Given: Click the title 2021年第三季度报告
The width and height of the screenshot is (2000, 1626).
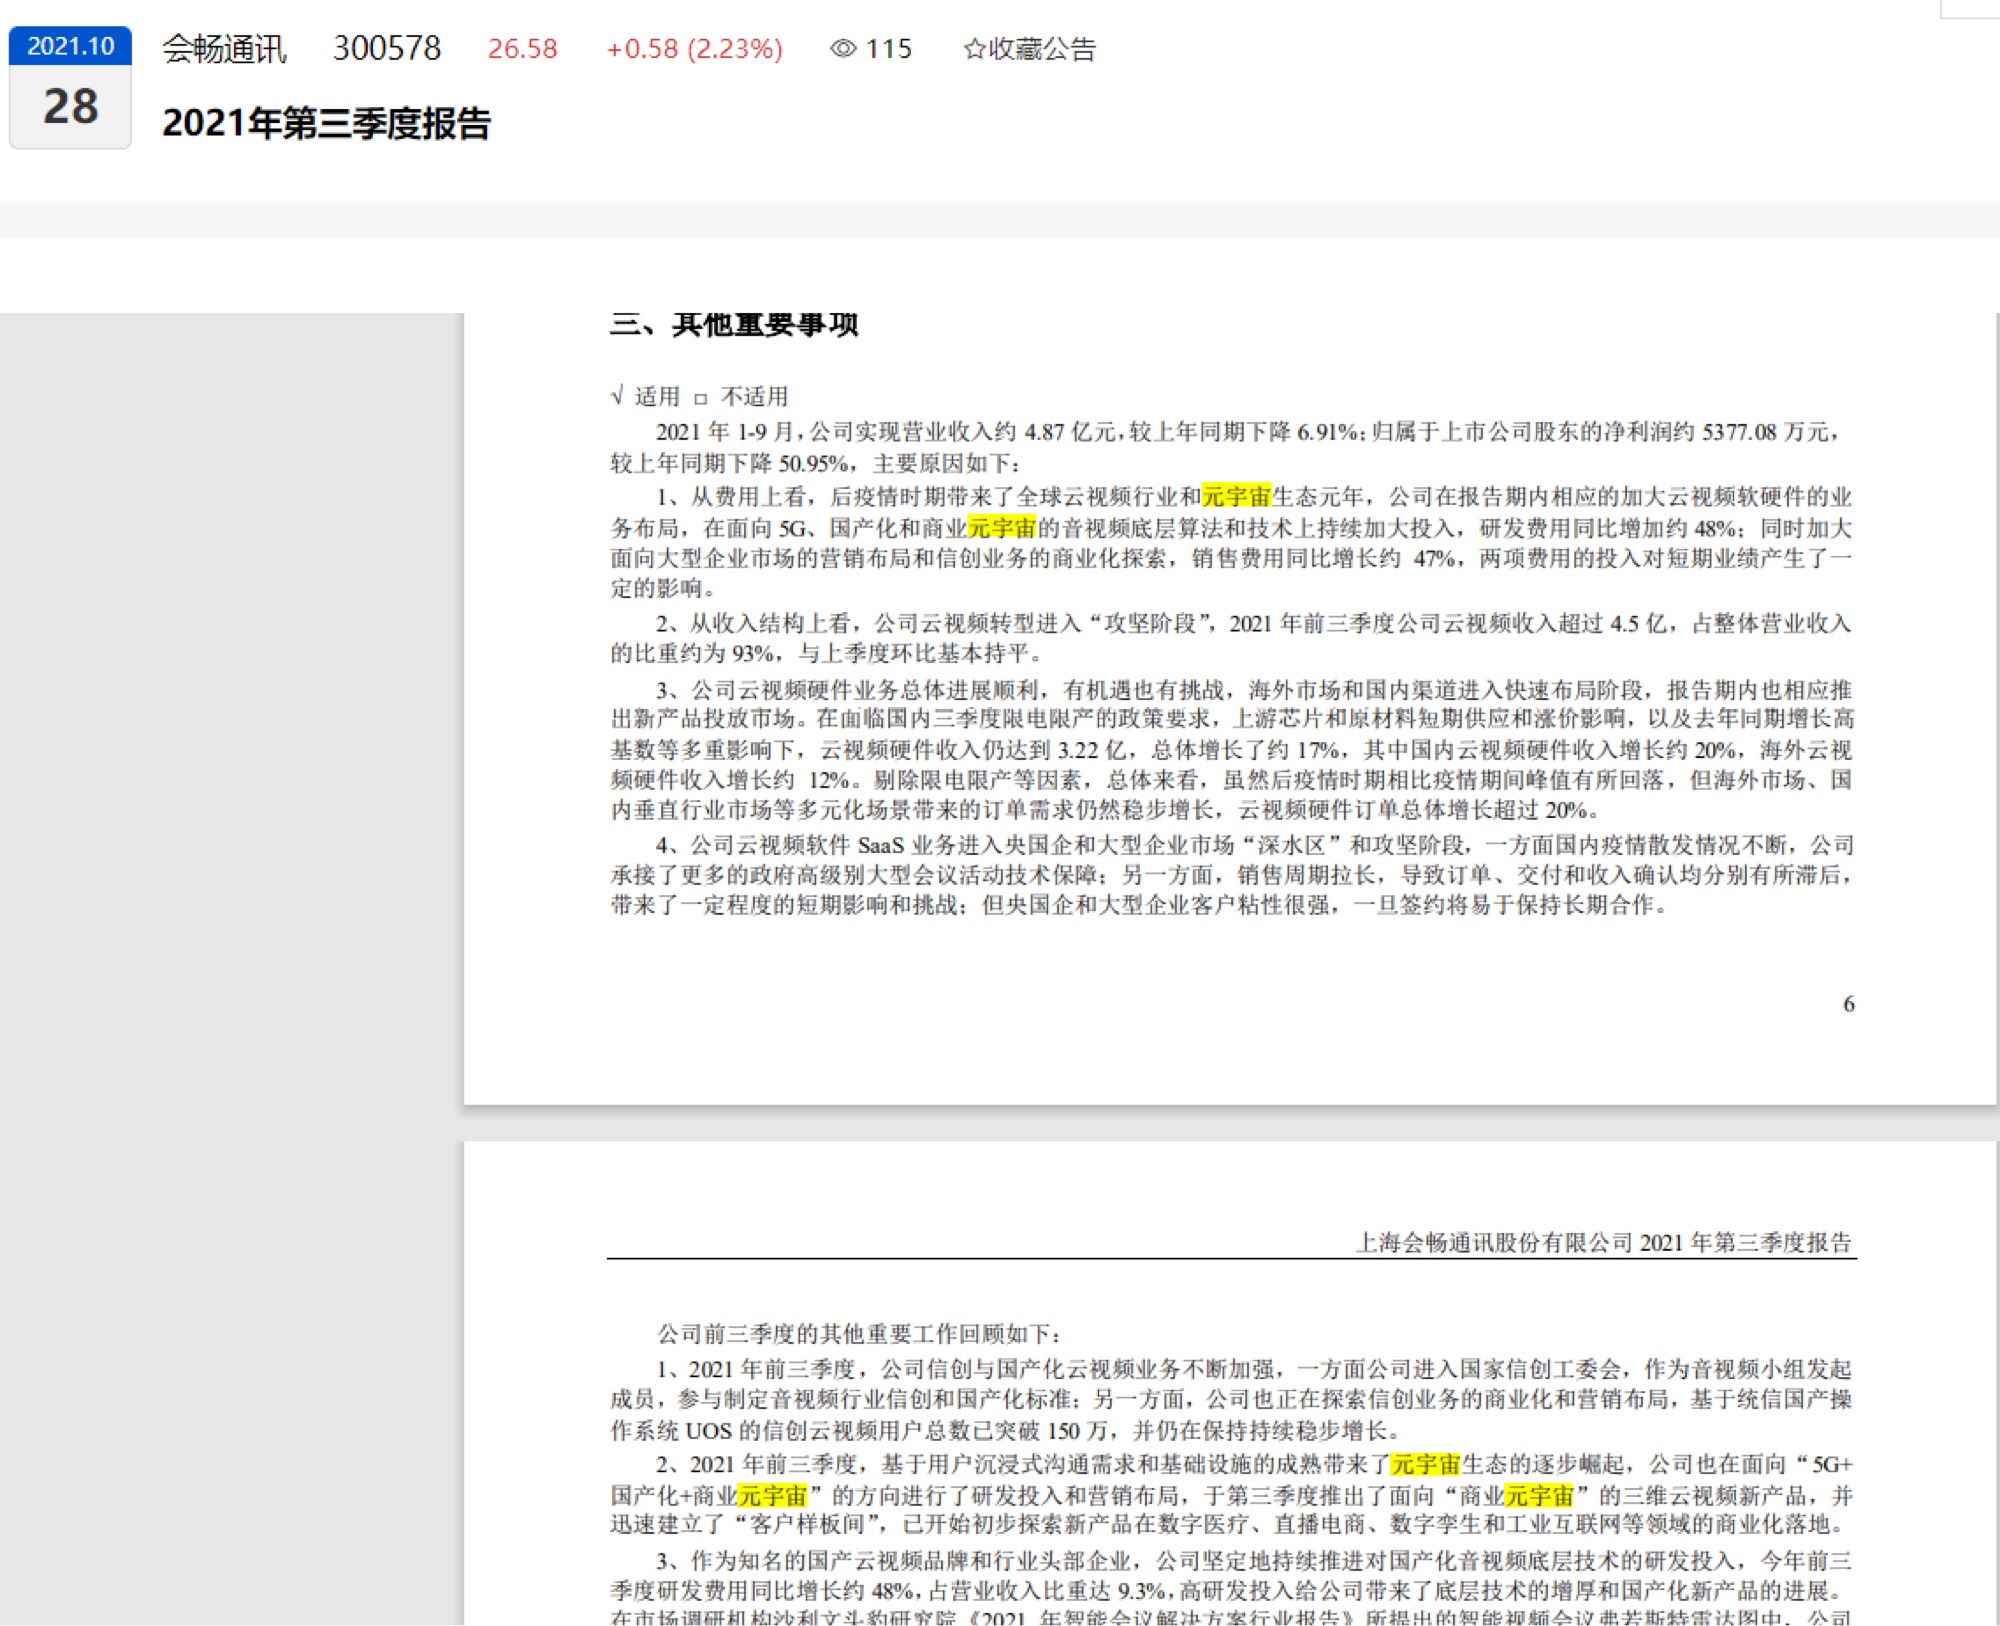Looking at the screenshot, I should (326, 123).
